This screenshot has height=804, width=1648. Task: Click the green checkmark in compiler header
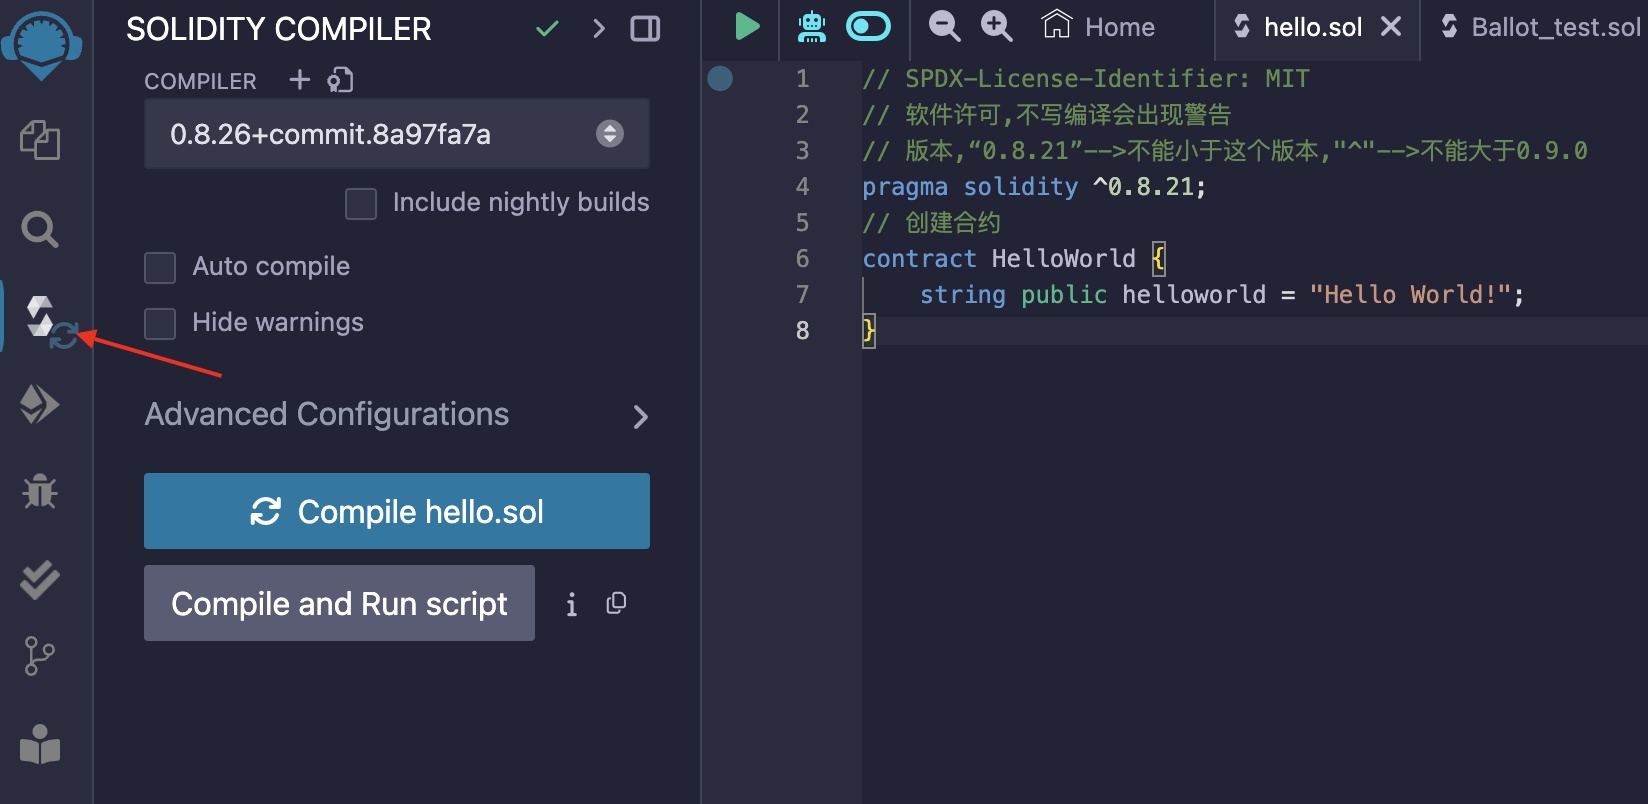click(x=547, y=29)
